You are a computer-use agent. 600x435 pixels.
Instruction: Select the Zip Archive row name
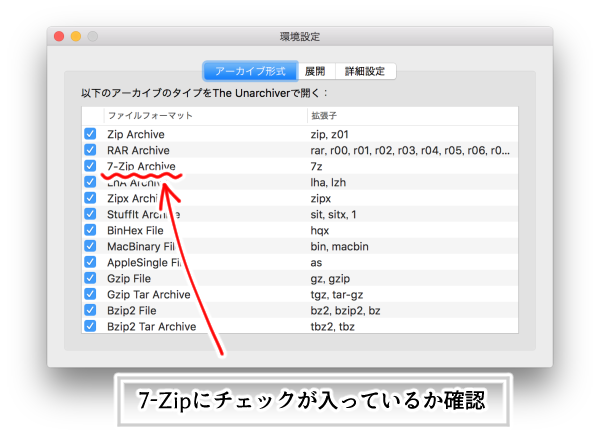[x=136, y=134]
